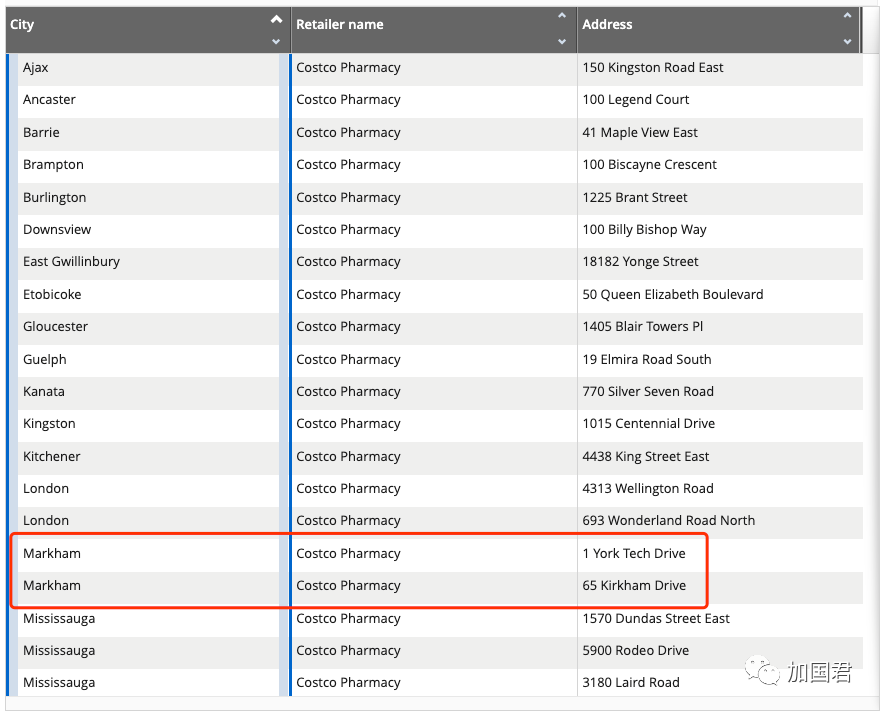Click the Retailer name column header

tap(434, 30)
